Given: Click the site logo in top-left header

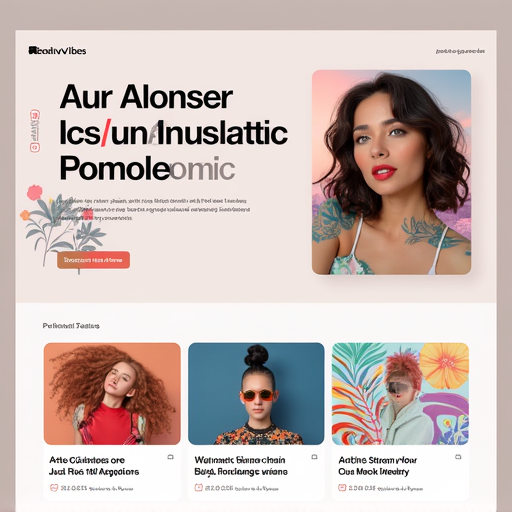Looking at the screenshot, I should click(x=57, y=51).
